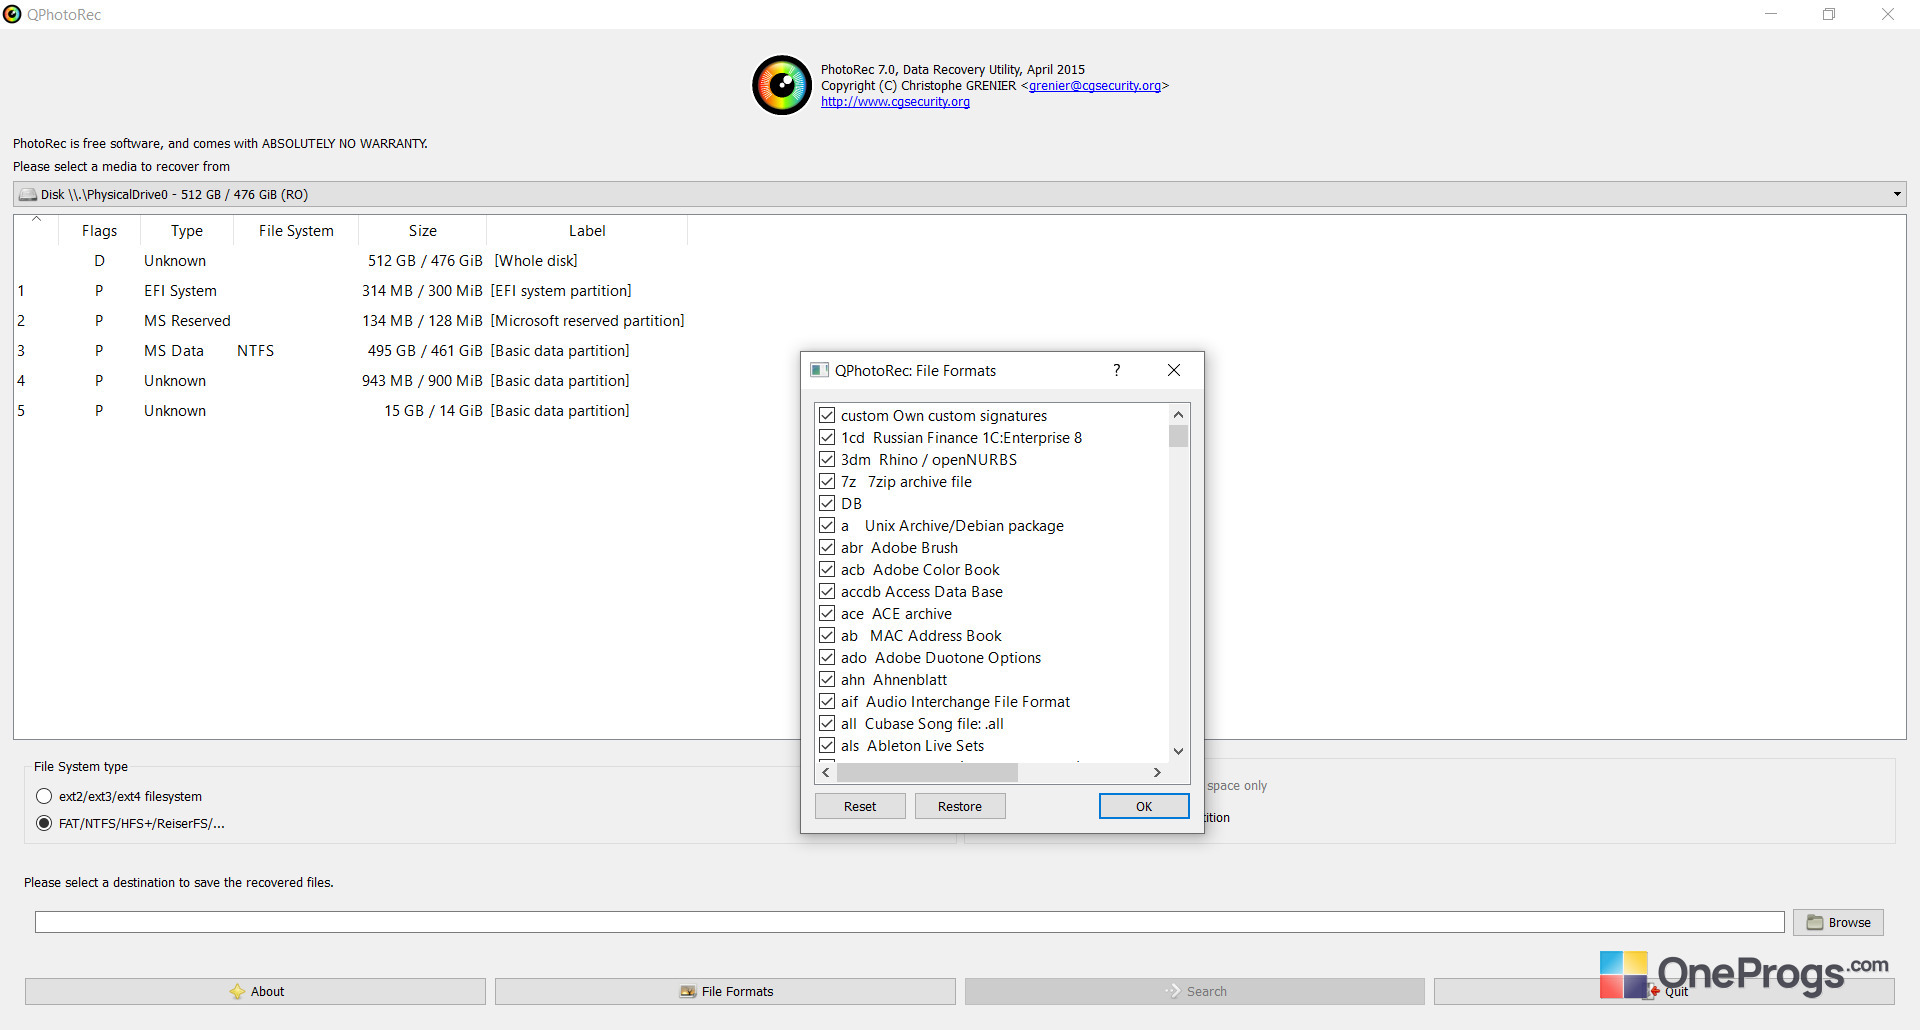The height and width of the screenshot is (1030, 1920).
Task: Click the vertical scrollbar thumb in format list
Action: (x=1178, y=436)
